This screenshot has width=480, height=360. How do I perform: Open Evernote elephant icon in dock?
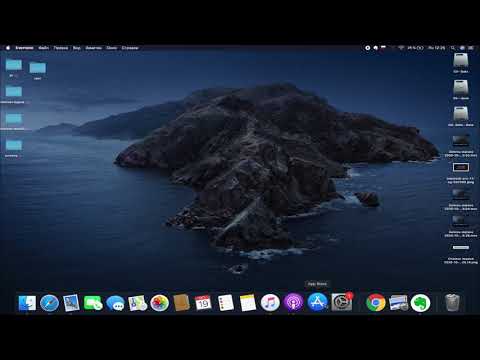pos(420,303)
